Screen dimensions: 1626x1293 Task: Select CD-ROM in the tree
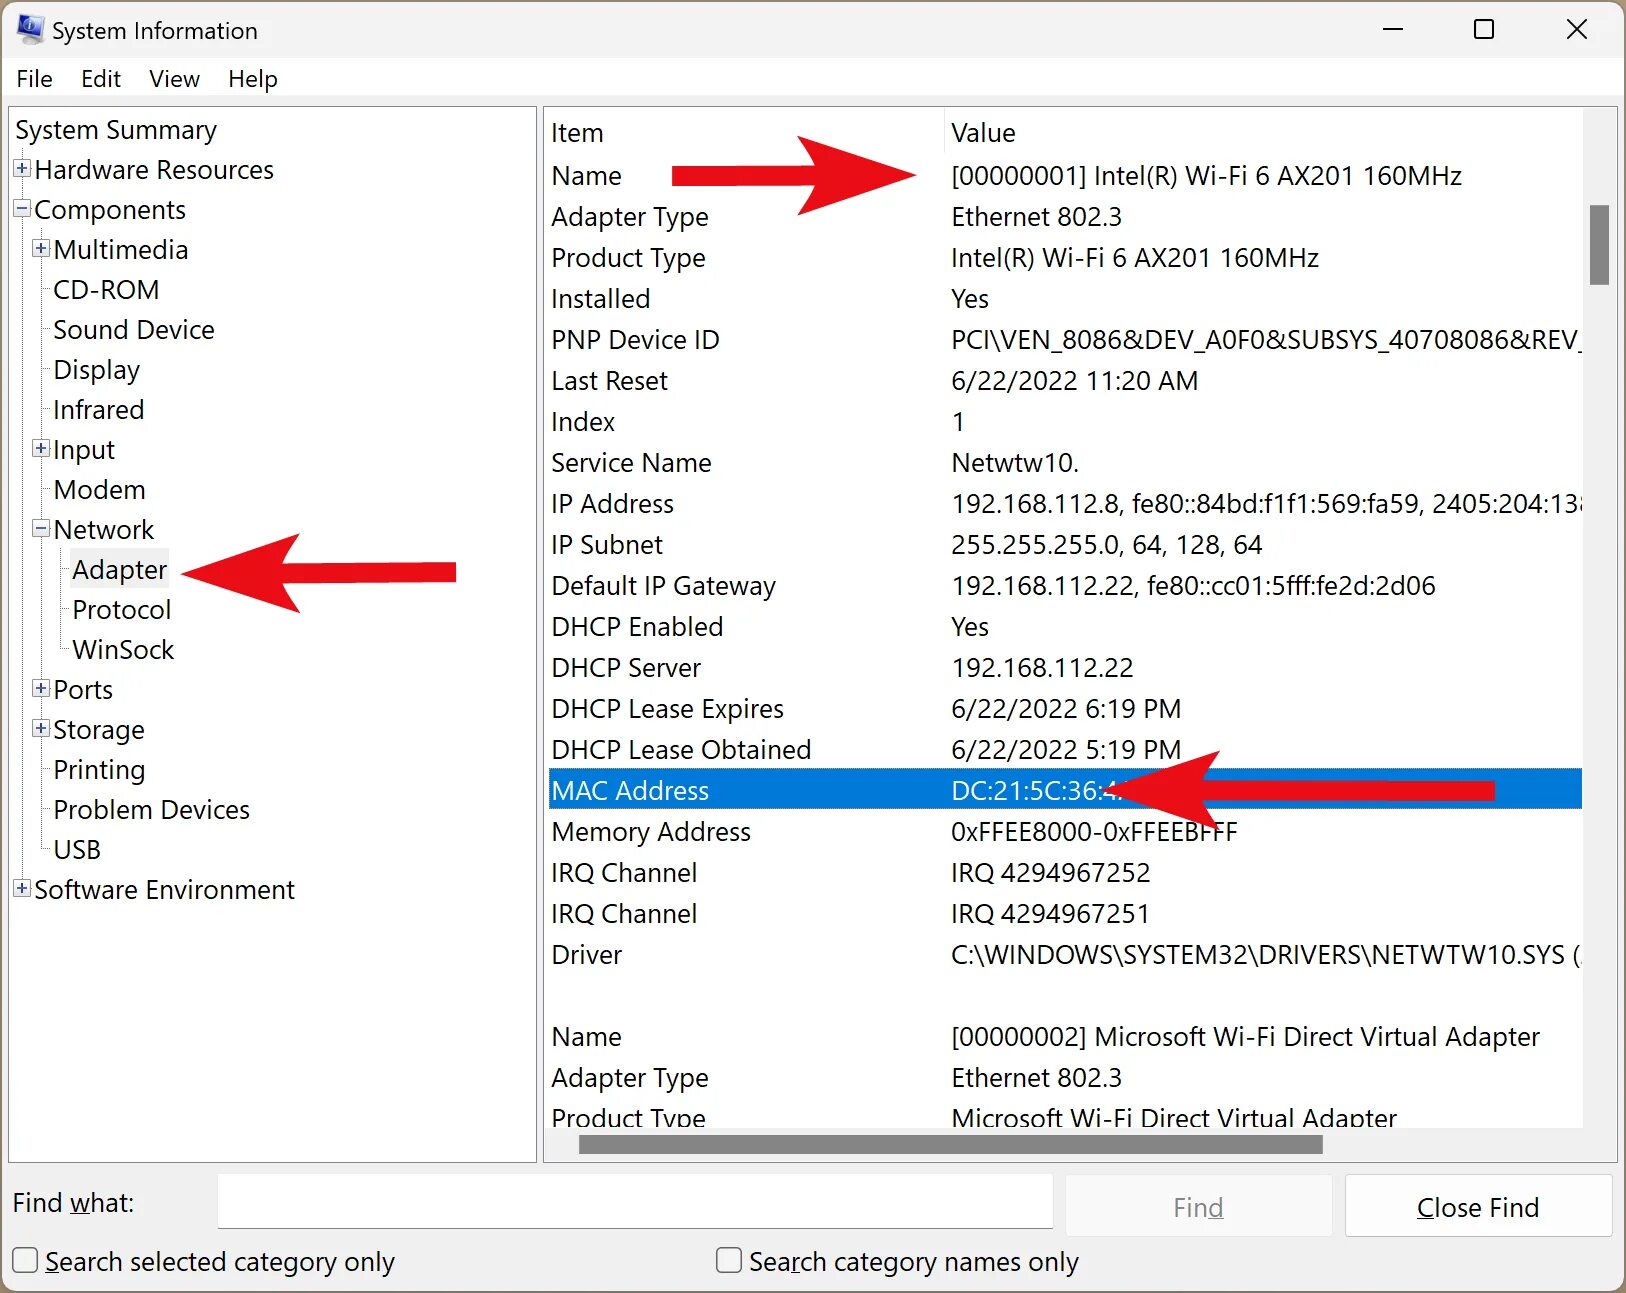click(106, 290)
